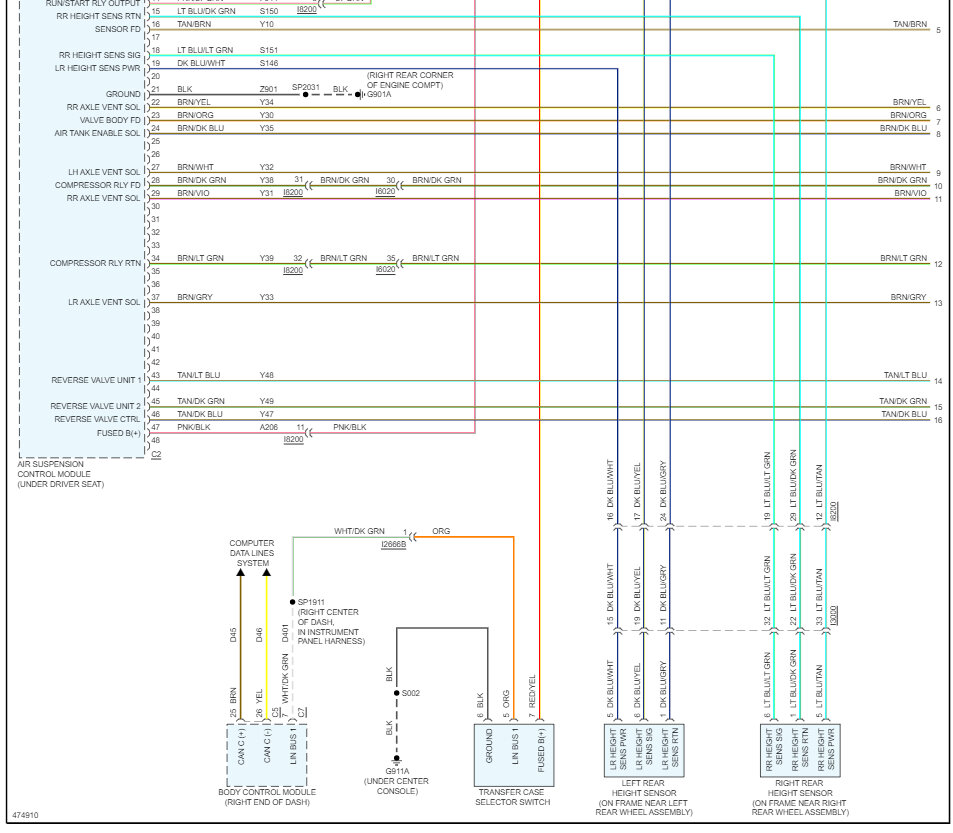Image resolution: width=953 pixels, height=833 pixels.
Task: Select circuit code Y34
Action: click(267, 102)
